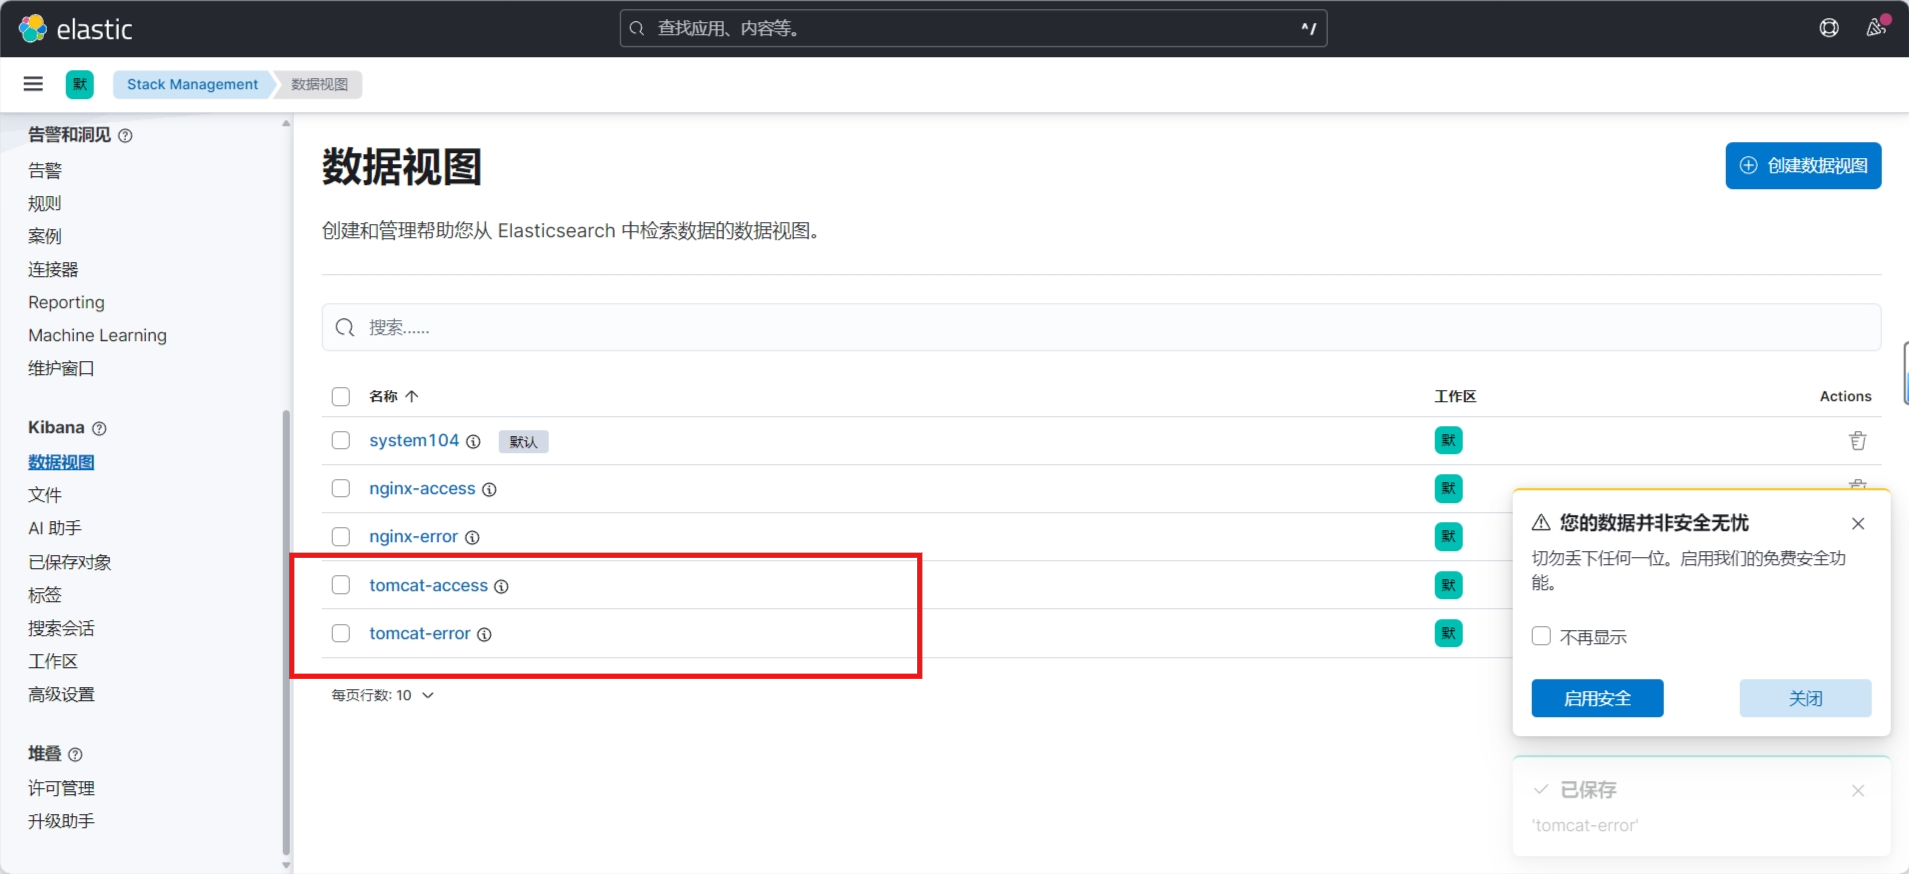Click info icon next to nginx-error
This screenshot has width=1909, height=874.
472,538
